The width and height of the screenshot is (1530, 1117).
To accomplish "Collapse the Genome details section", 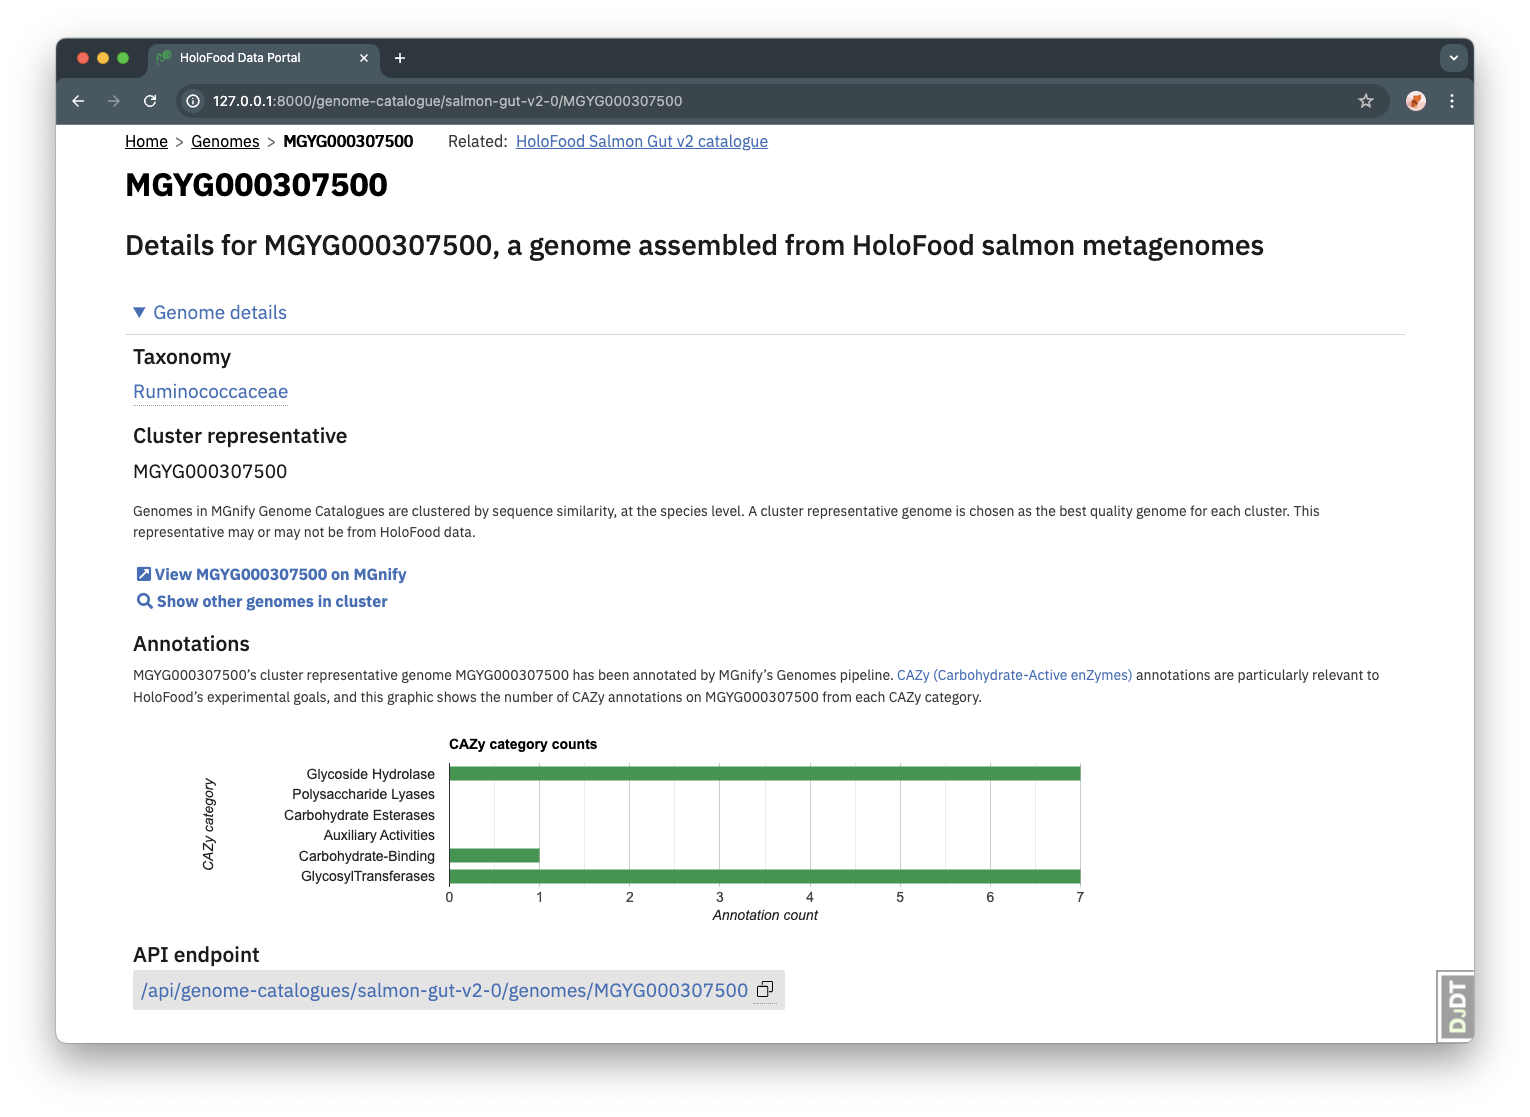I will pos(210,313).
